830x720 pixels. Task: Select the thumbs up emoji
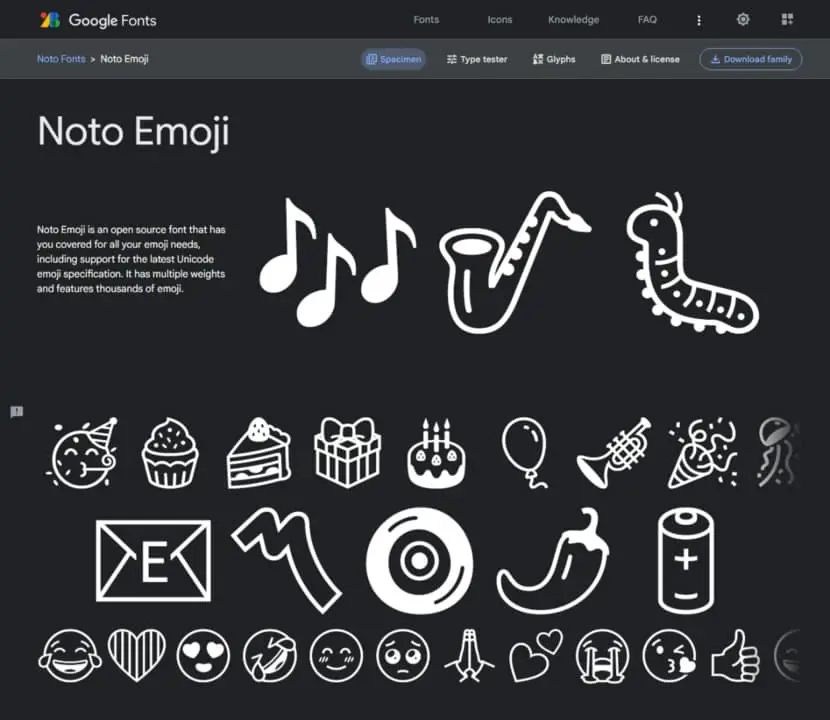735,655
